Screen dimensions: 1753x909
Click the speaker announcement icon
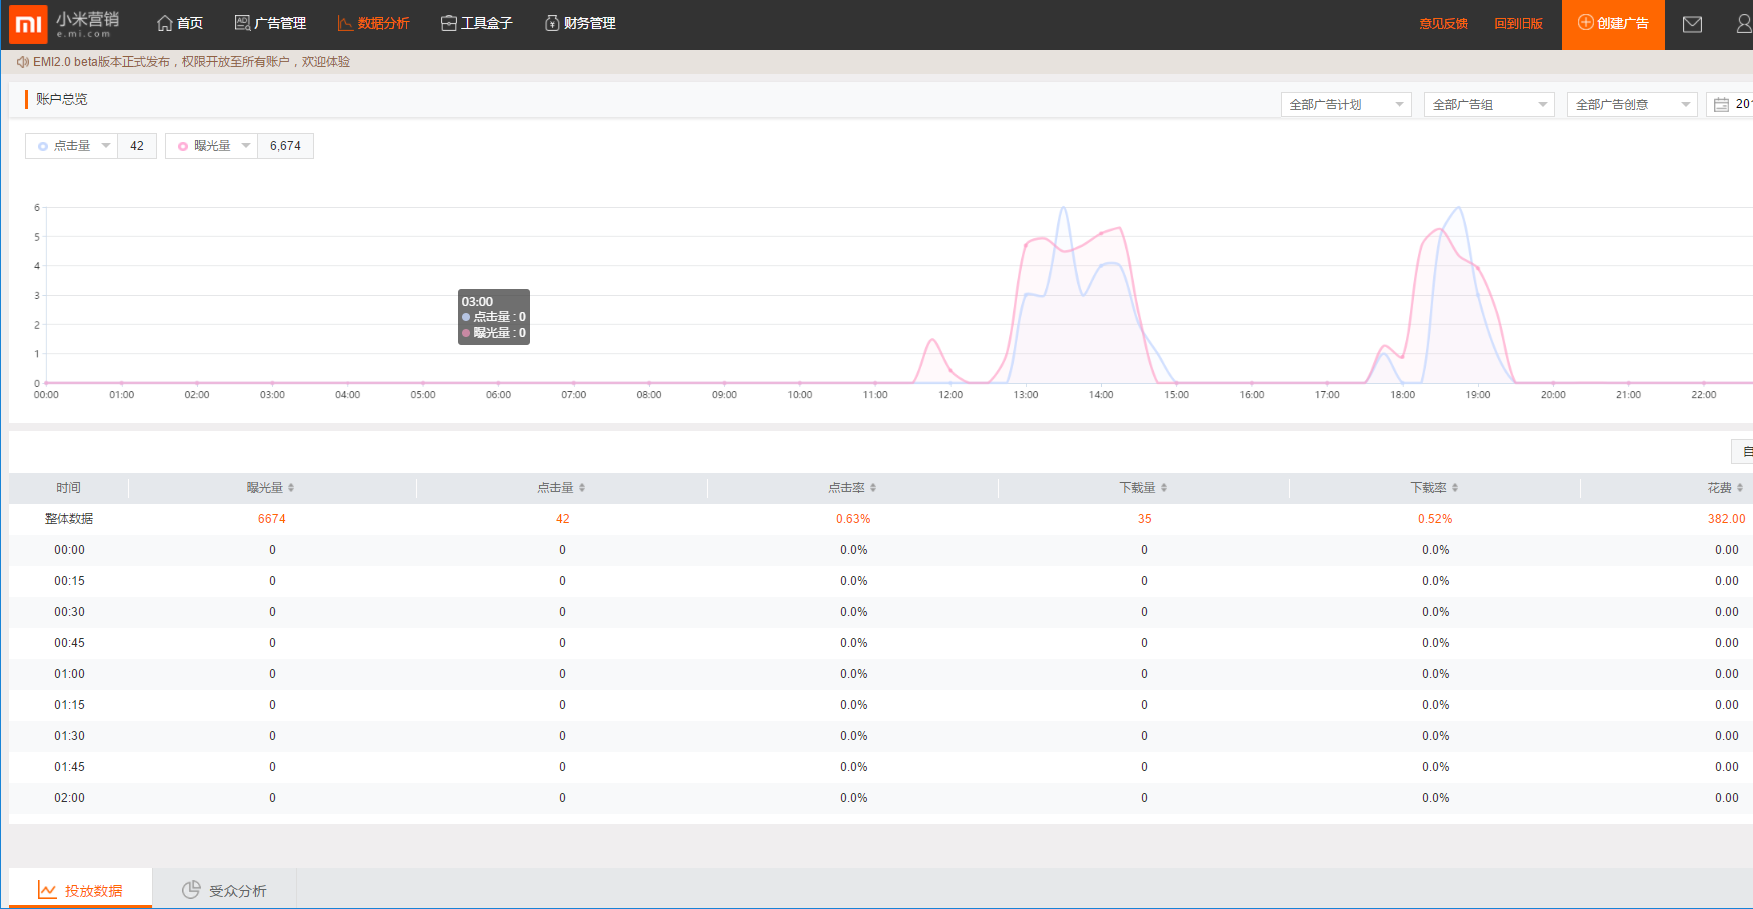(x=22, y=62)
